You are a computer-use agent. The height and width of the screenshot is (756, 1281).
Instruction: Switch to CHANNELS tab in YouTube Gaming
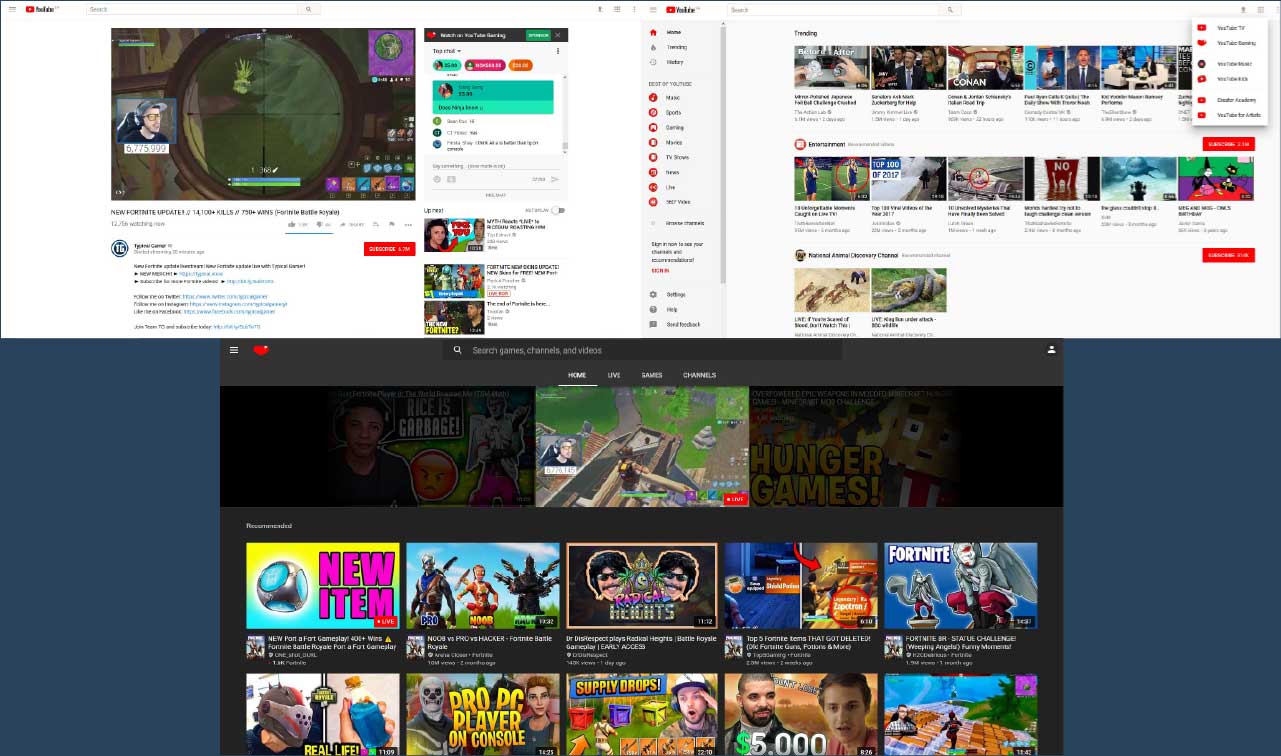(699, 375)
